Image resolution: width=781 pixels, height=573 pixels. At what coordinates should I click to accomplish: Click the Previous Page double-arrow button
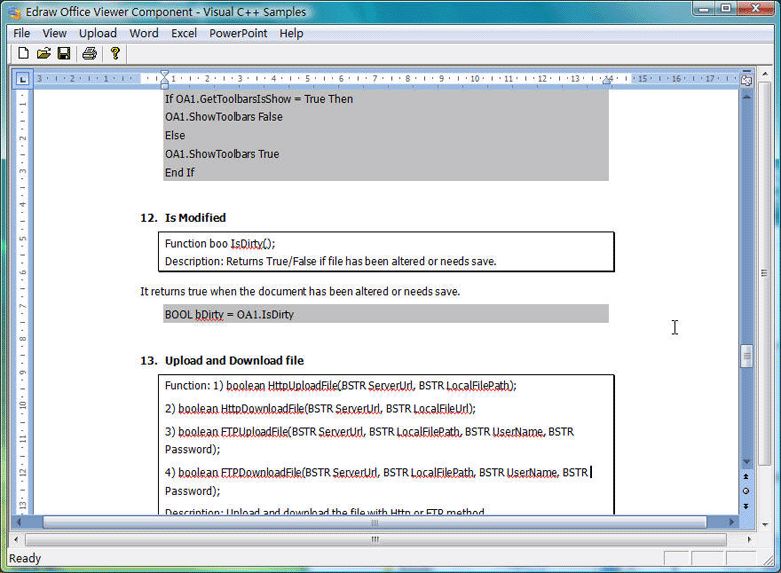pyautogui.click(x=746, y=477)
